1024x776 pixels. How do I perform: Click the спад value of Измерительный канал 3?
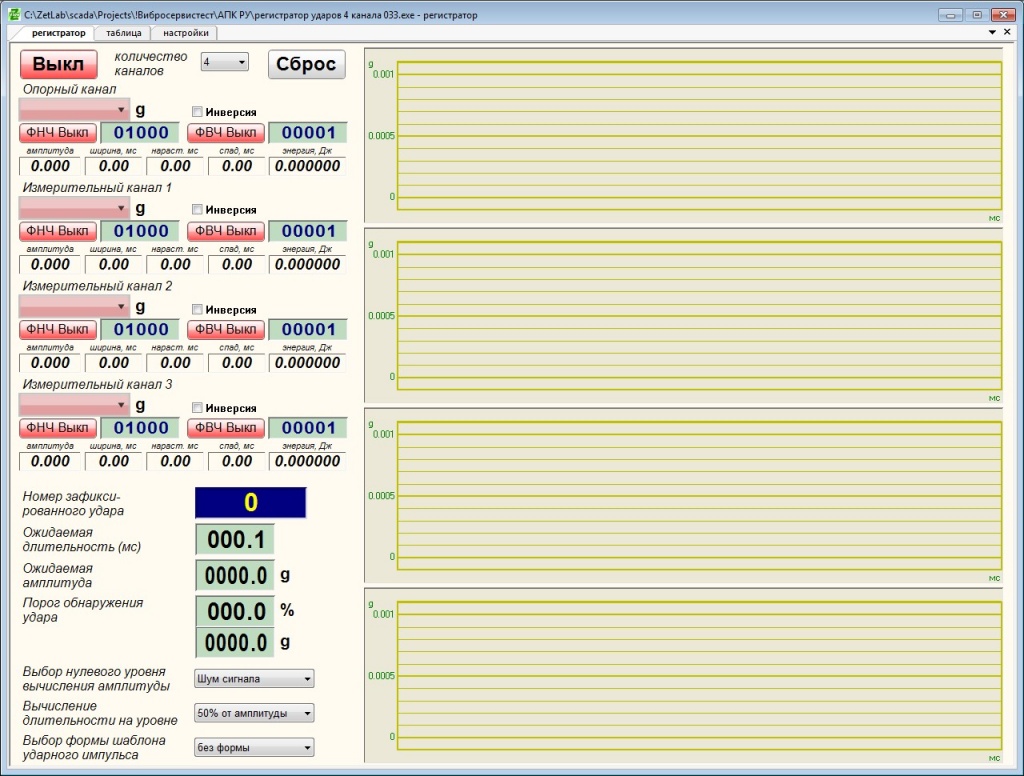coord(236,461)
